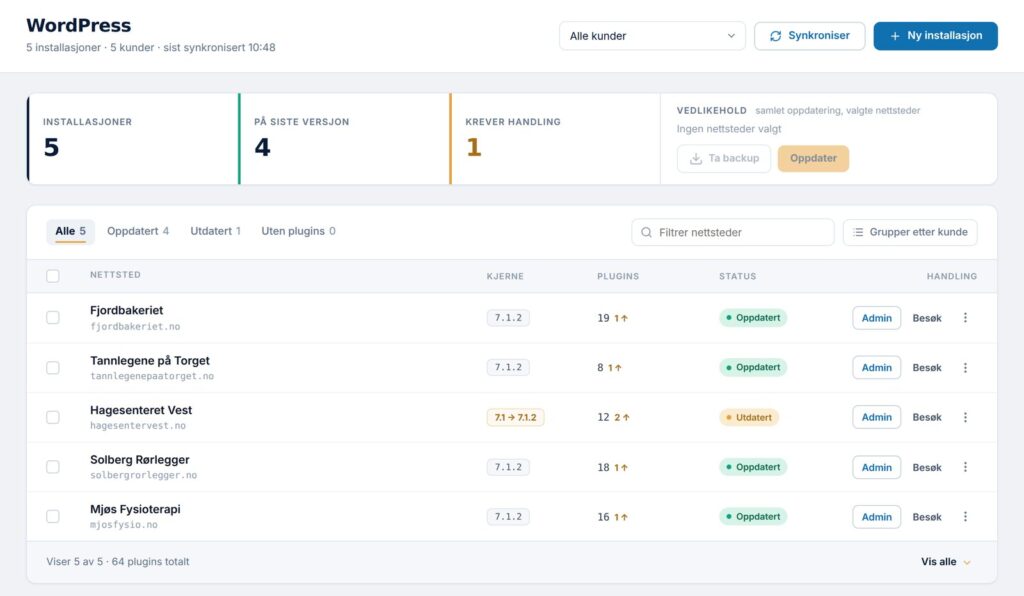This screenshot has width=1024, height=596.
Task: Open more options for Tannlegene på Torget
Action: pos(965,368)
